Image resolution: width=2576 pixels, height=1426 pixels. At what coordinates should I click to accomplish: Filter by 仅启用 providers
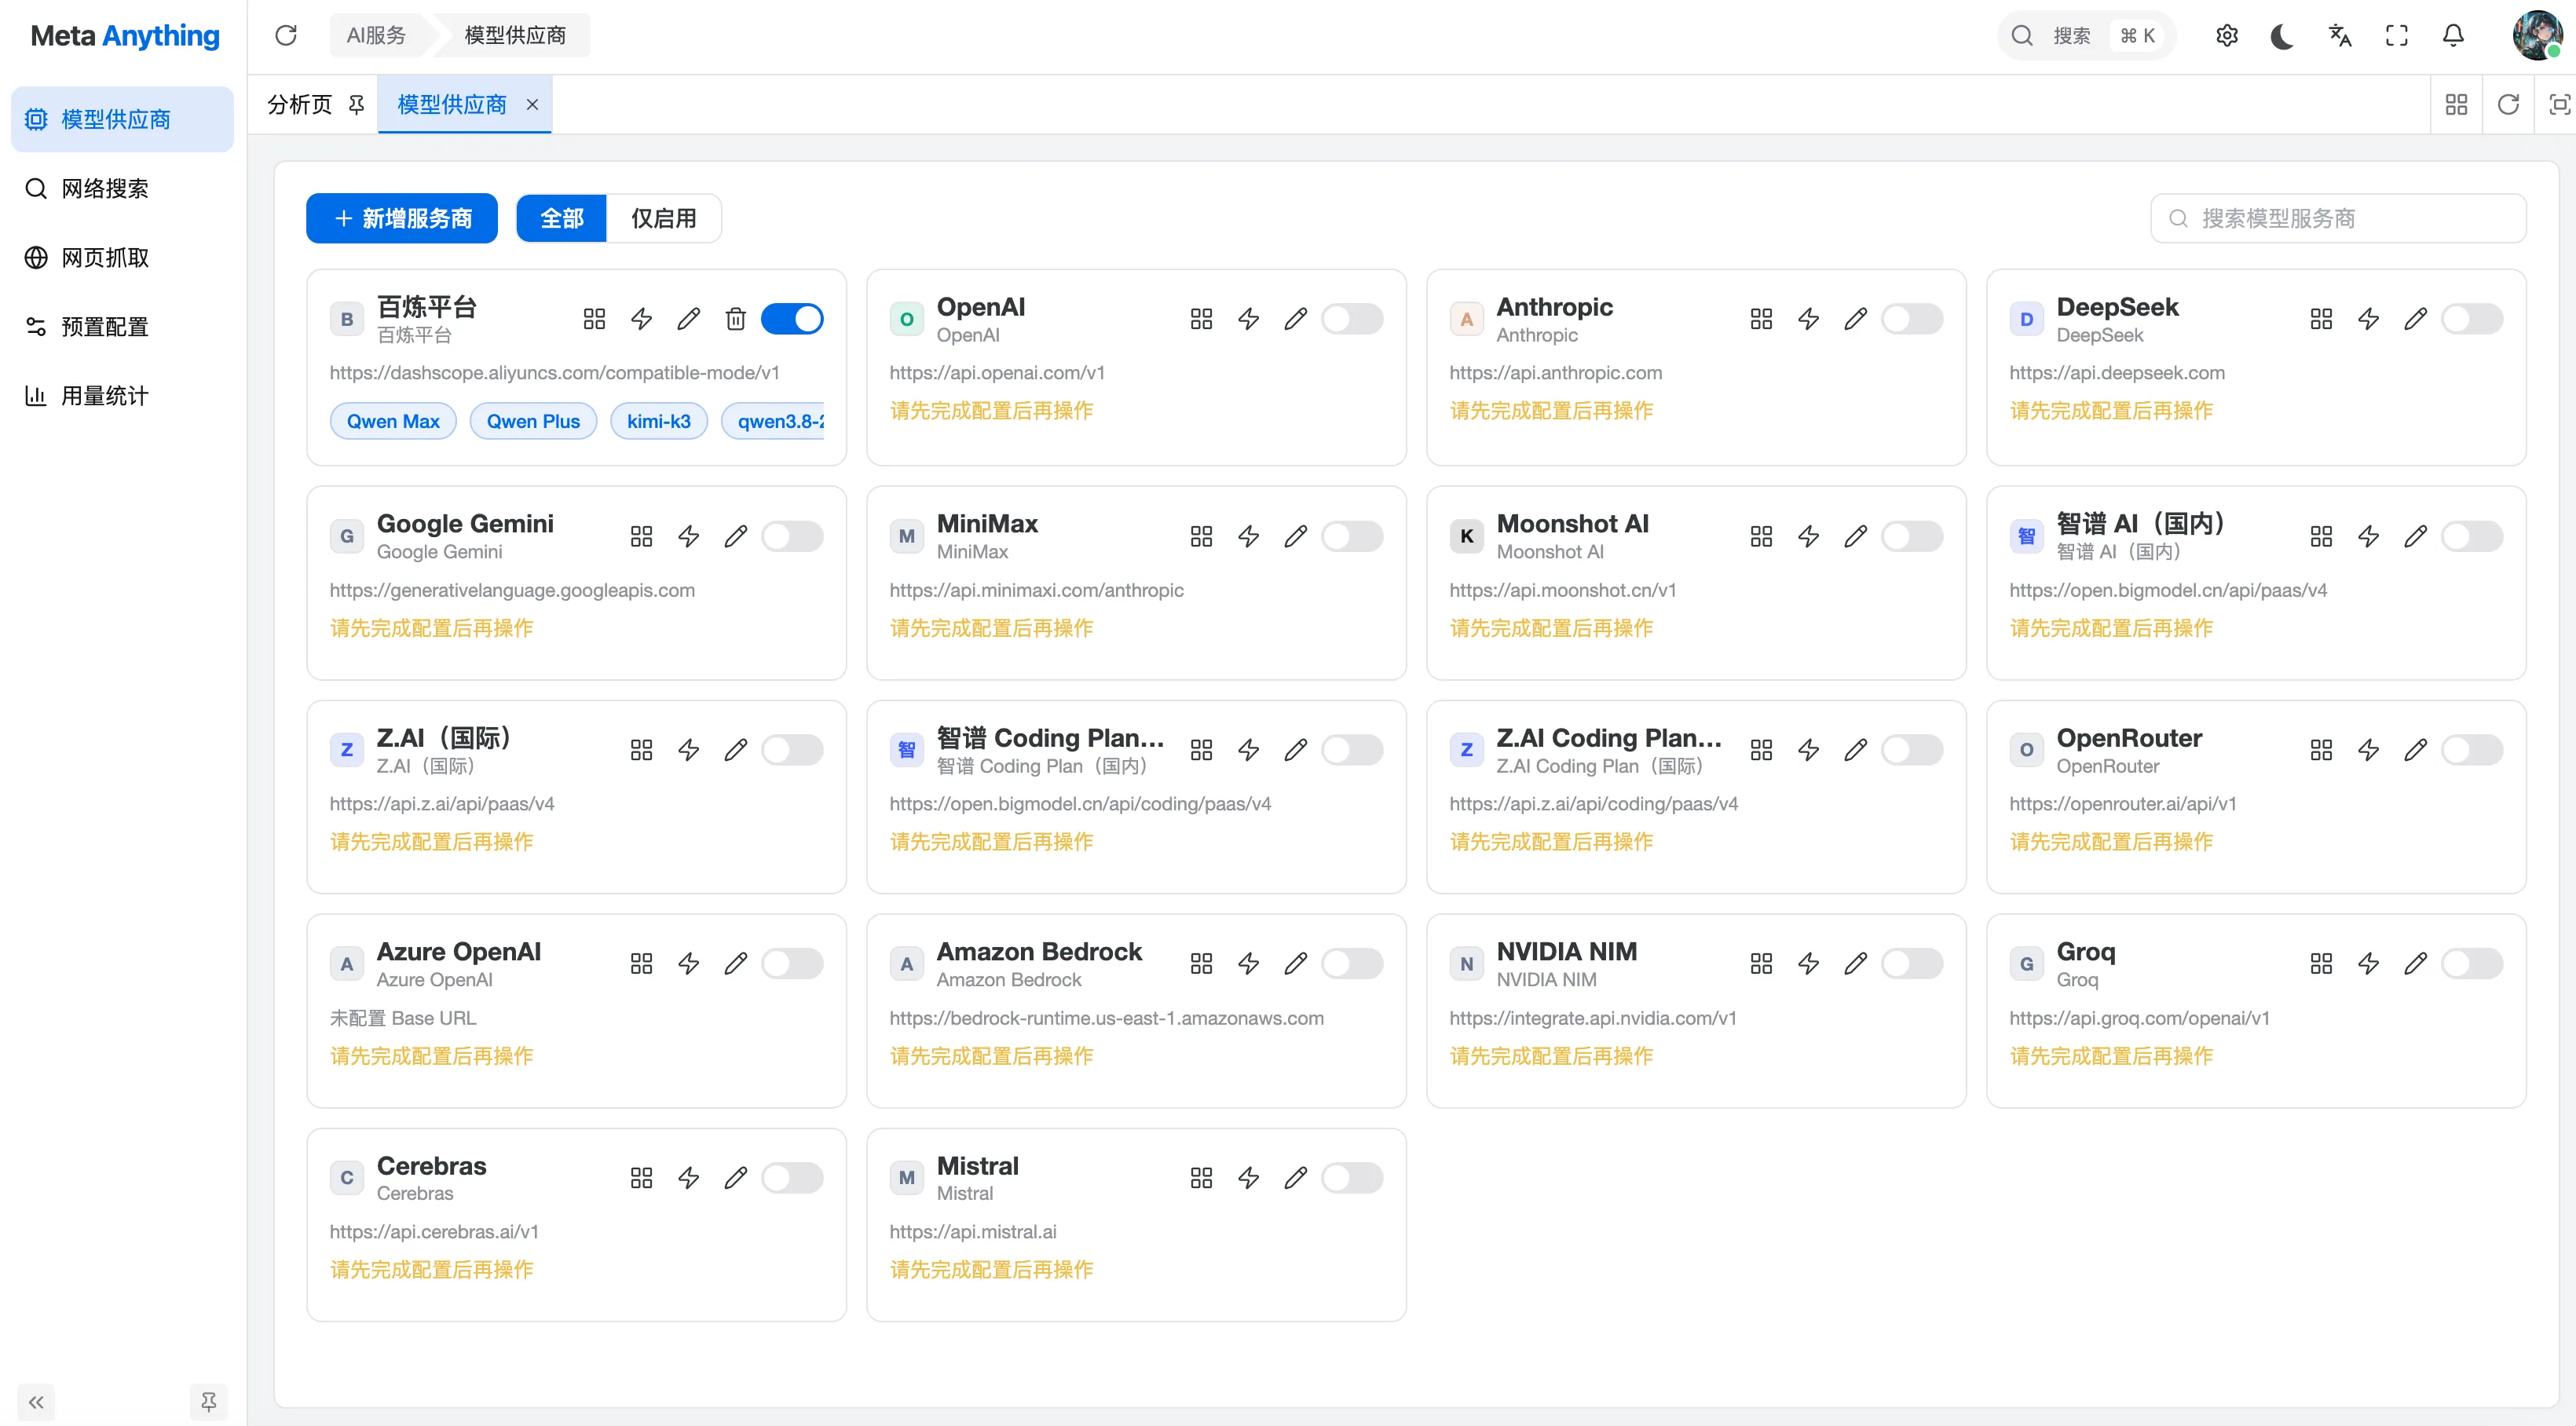[x=663, y=218]
